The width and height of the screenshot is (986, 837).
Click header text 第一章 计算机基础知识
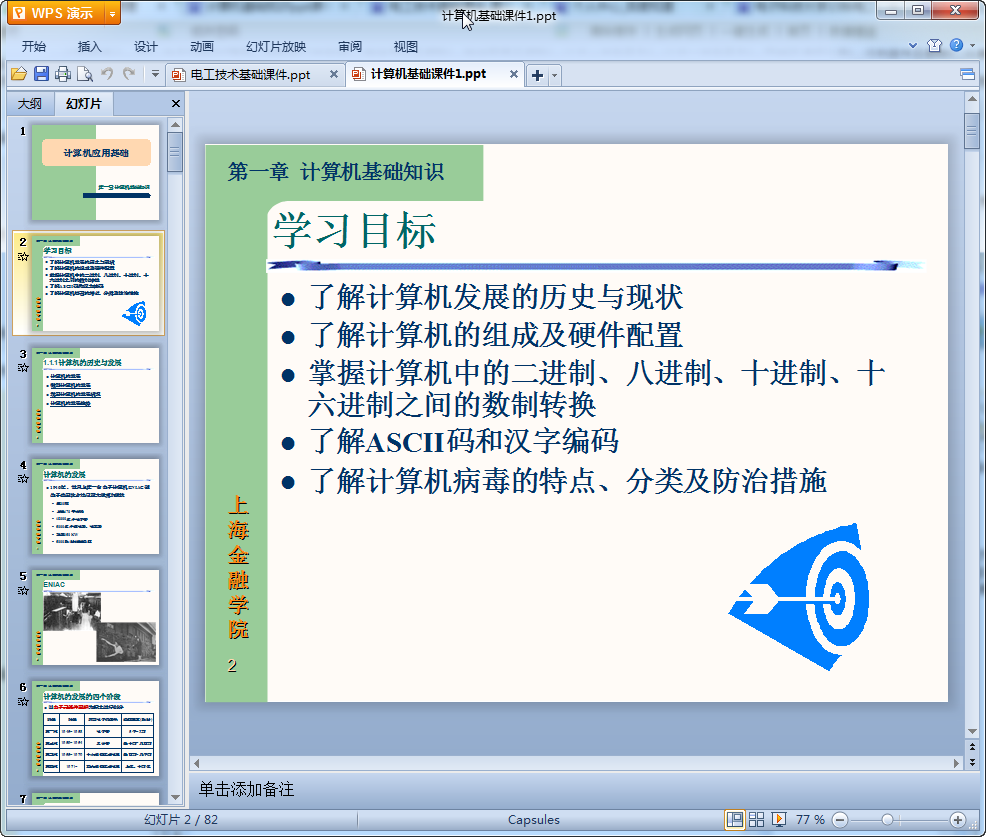click(x=336, y=172)
